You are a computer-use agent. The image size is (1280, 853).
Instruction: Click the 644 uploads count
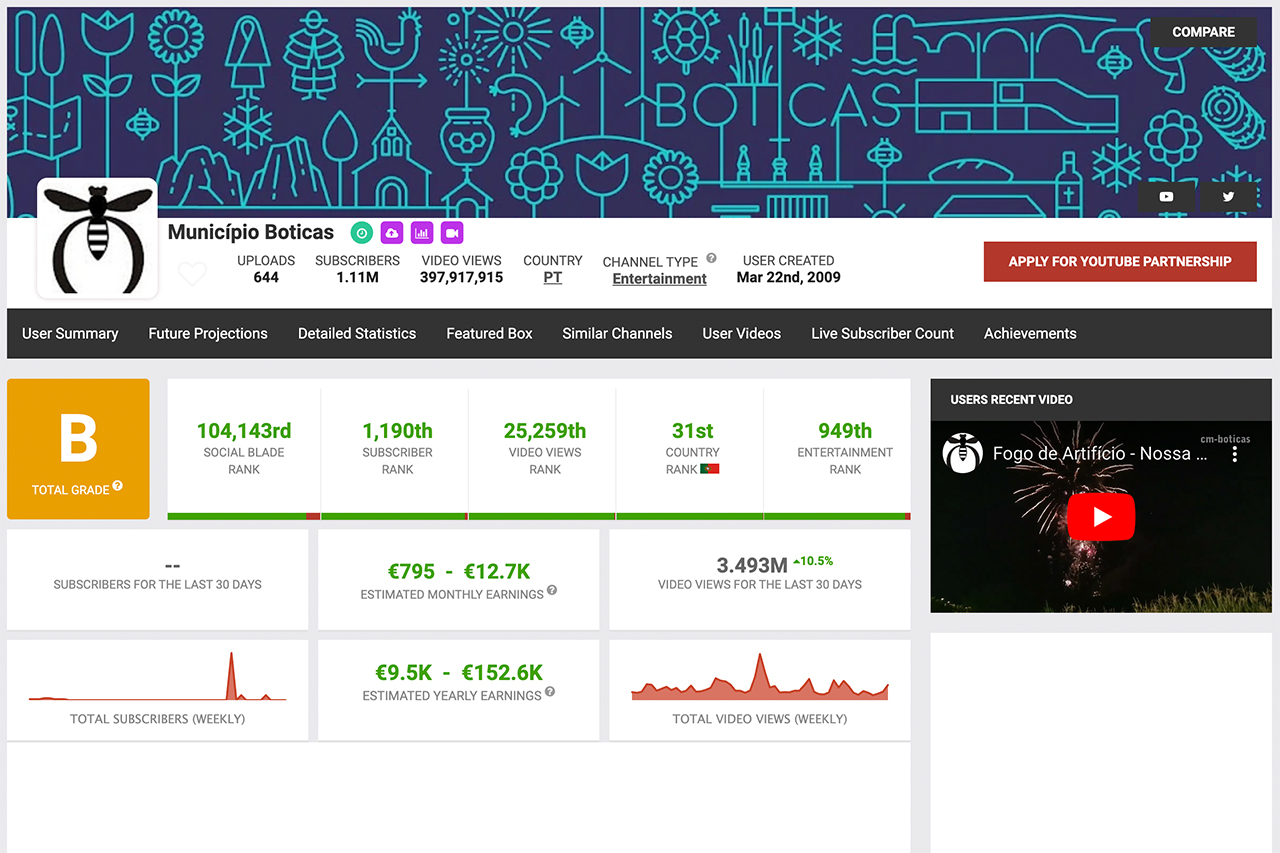(x=266, y=277)
